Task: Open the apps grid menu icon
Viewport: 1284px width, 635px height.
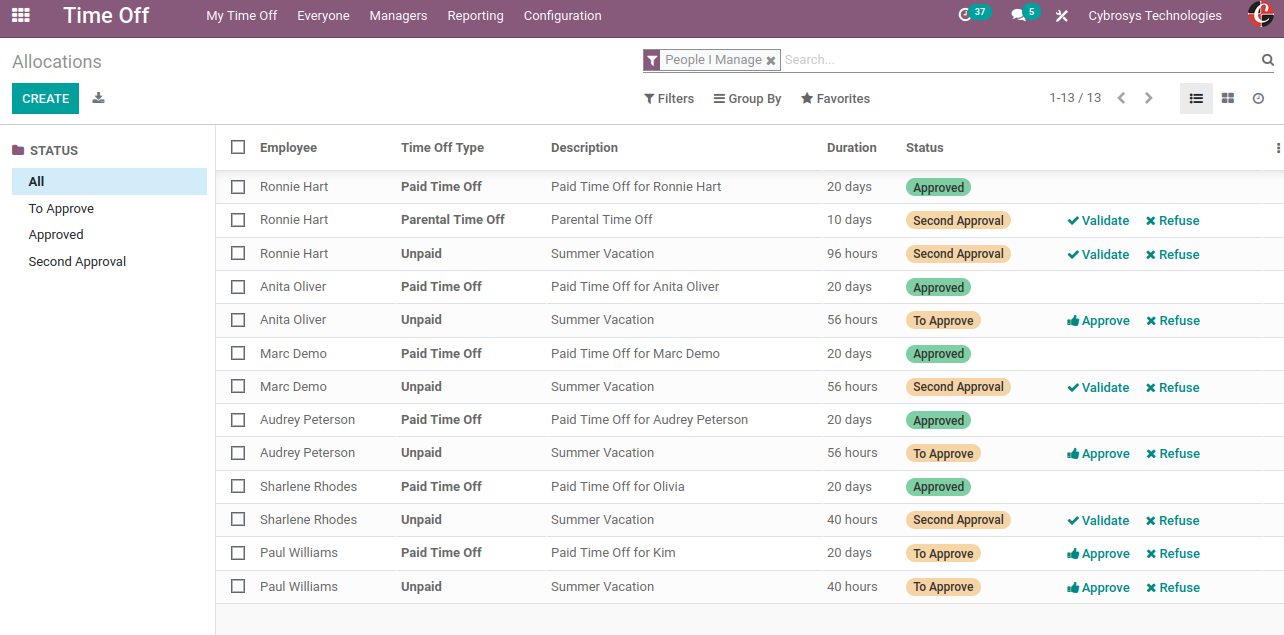Action: 21,15
